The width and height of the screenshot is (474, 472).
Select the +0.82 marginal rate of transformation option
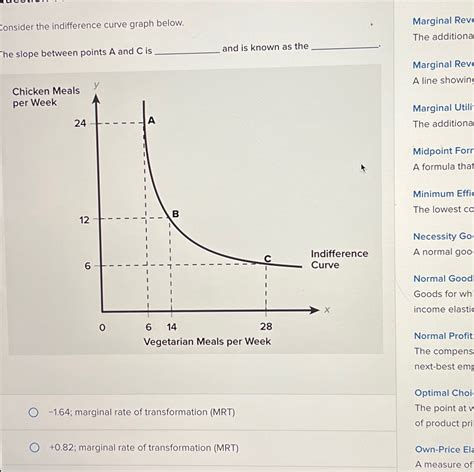click(34, 447)
